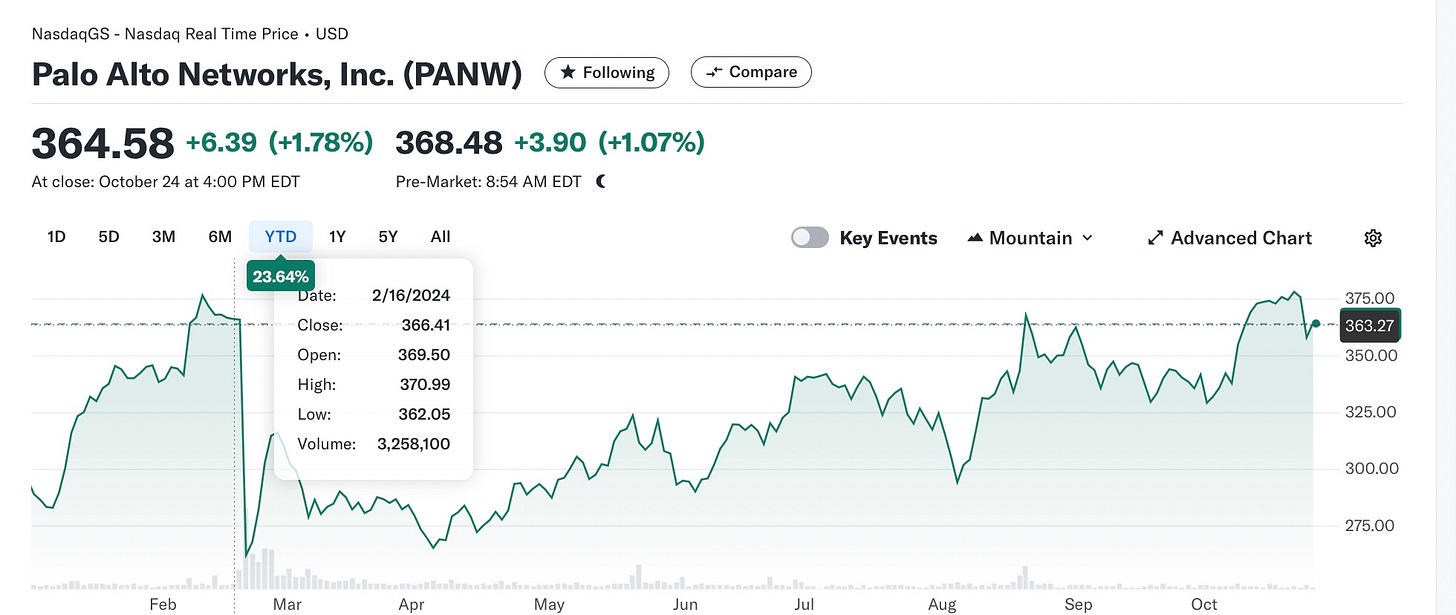Select the 3M time range
The height and width of the screenshot is (615, 1456).
click(164, 237)
